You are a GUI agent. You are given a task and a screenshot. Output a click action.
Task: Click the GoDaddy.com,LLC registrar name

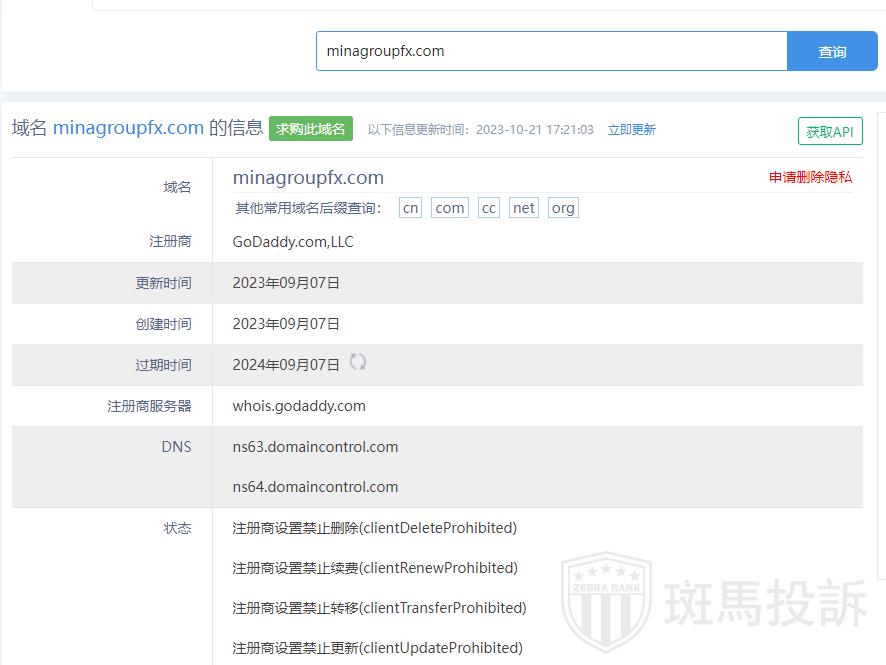pos(293,242)
